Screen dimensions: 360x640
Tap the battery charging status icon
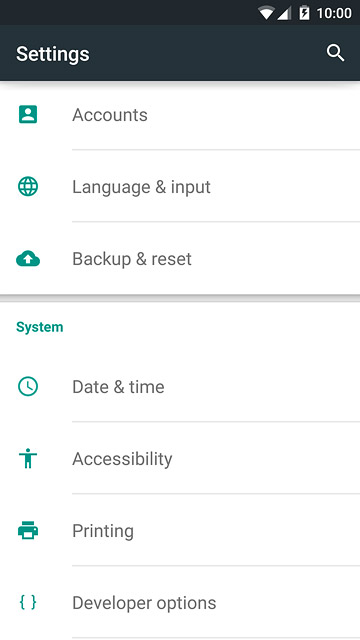click(304, 13)
